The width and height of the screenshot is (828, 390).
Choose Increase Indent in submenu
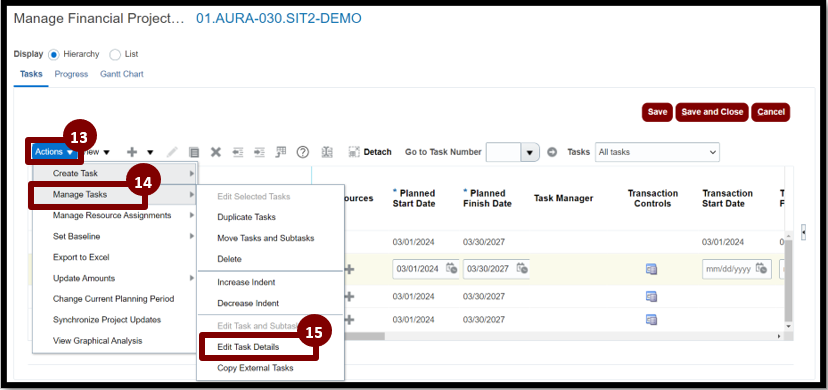(270, 282)
